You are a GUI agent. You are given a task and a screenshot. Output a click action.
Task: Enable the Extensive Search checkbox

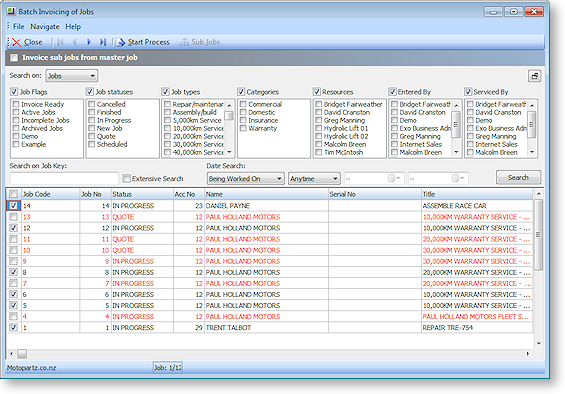126,178
